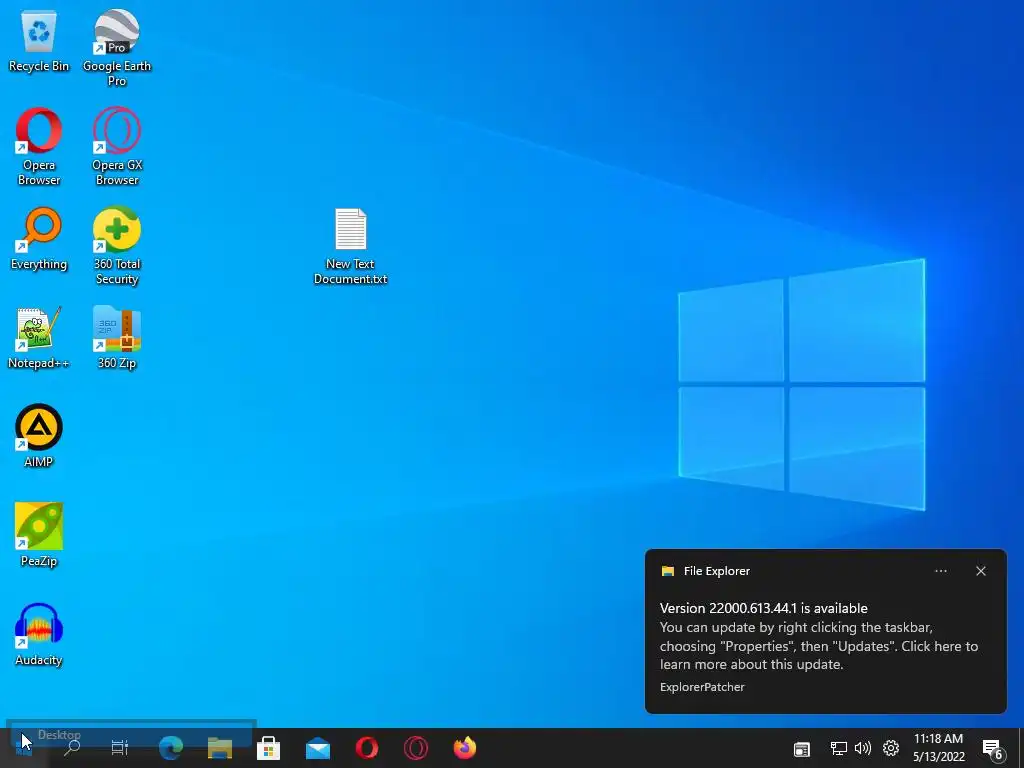The image size is (1024, 768).
Task: Launch Opera GX from the taskbar
Action: (x=416, y=748)
